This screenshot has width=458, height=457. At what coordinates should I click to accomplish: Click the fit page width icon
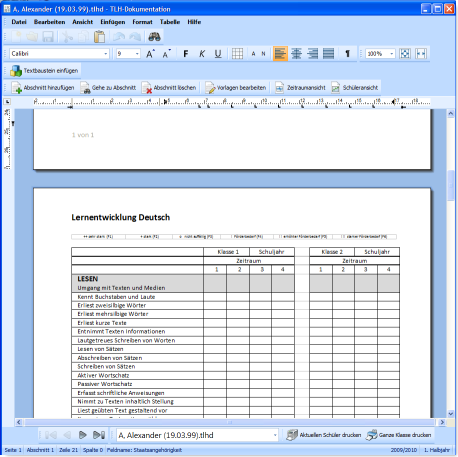421,54
